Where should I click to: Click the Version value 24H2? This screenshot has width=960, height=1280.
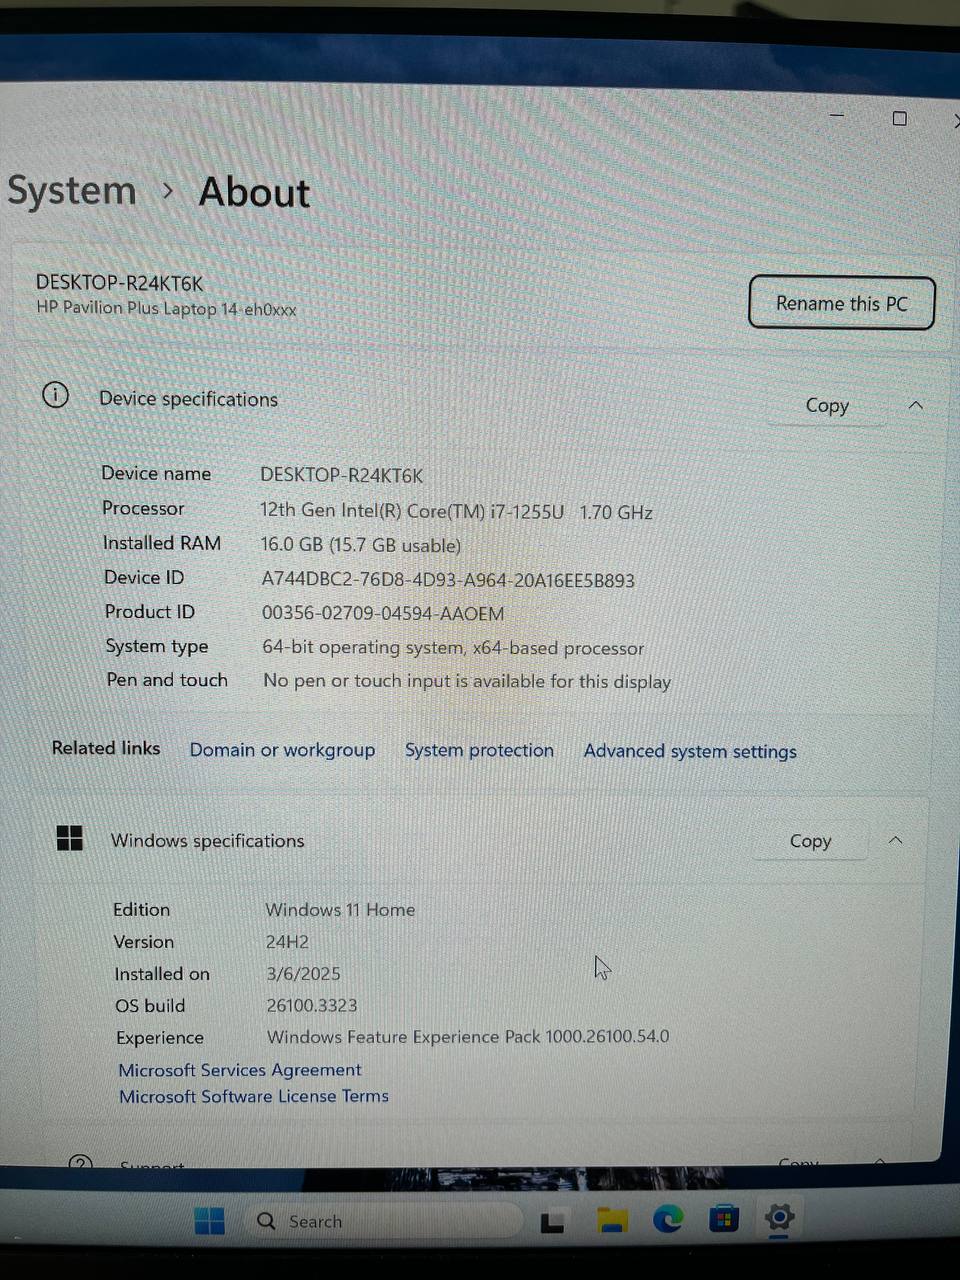click(x=287, y=942)
